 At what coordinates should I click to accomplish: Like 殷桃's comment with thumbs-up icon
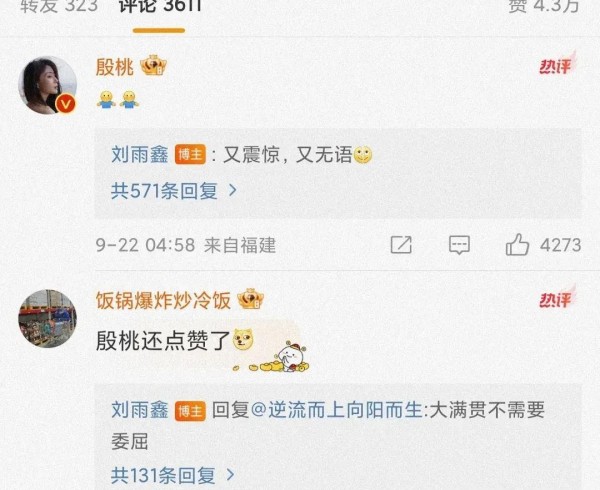pyautogui.click(x=517, y=244)
